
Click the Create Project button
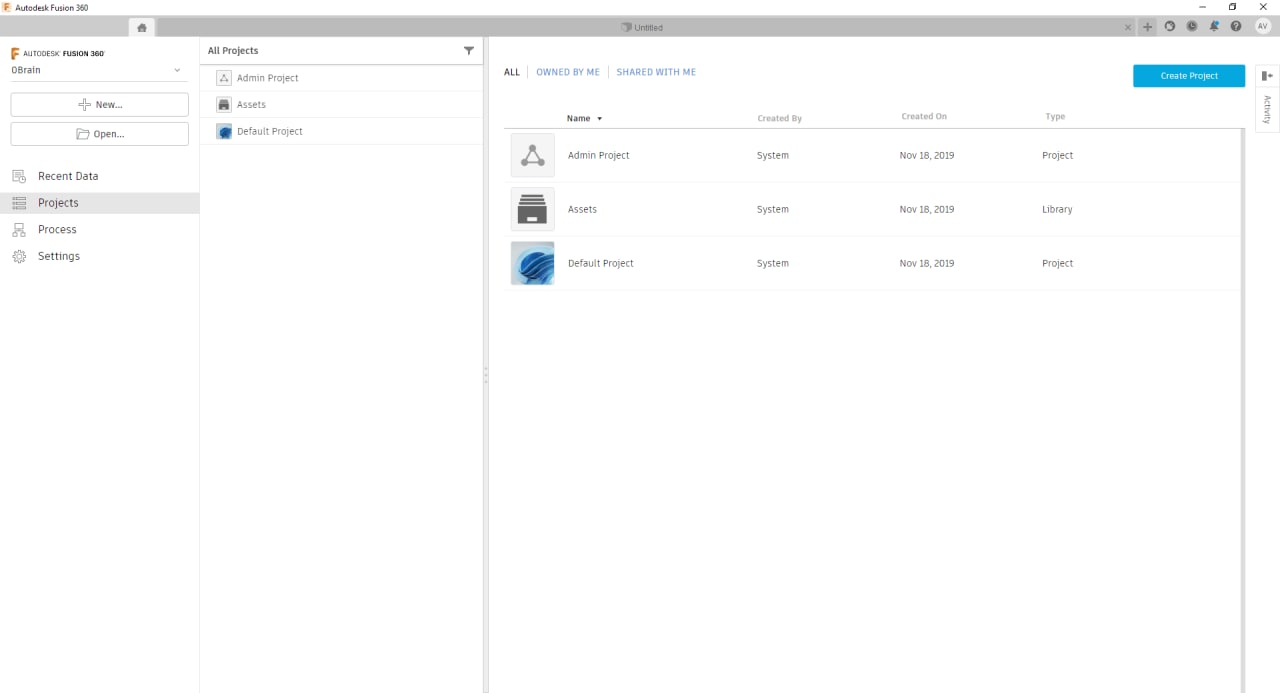[x=1189, y=76]
